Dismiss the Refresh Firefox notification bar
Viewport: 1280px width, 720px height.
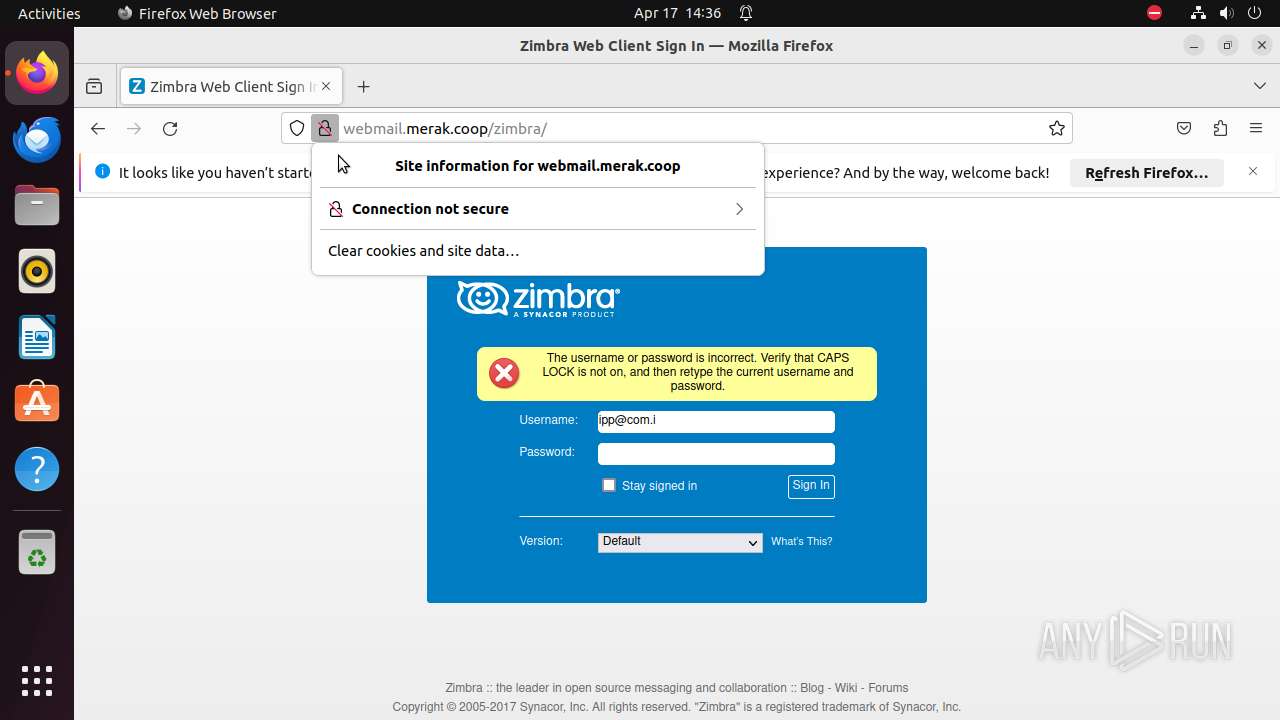(x=1253, y=172)
